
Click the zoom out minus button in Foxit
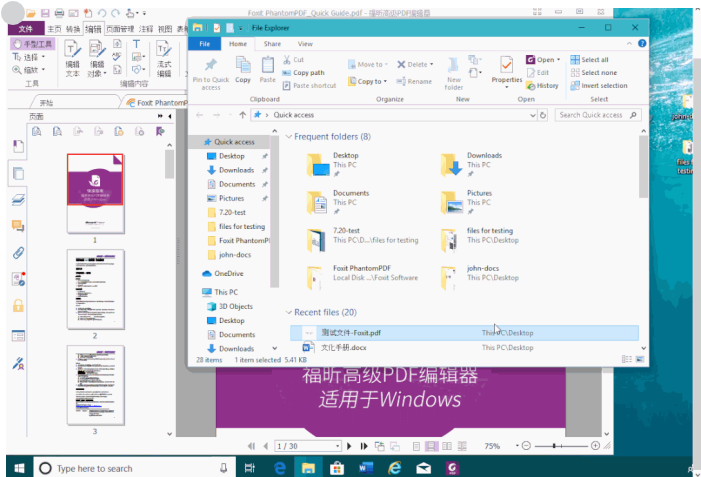tap(526, 446)
